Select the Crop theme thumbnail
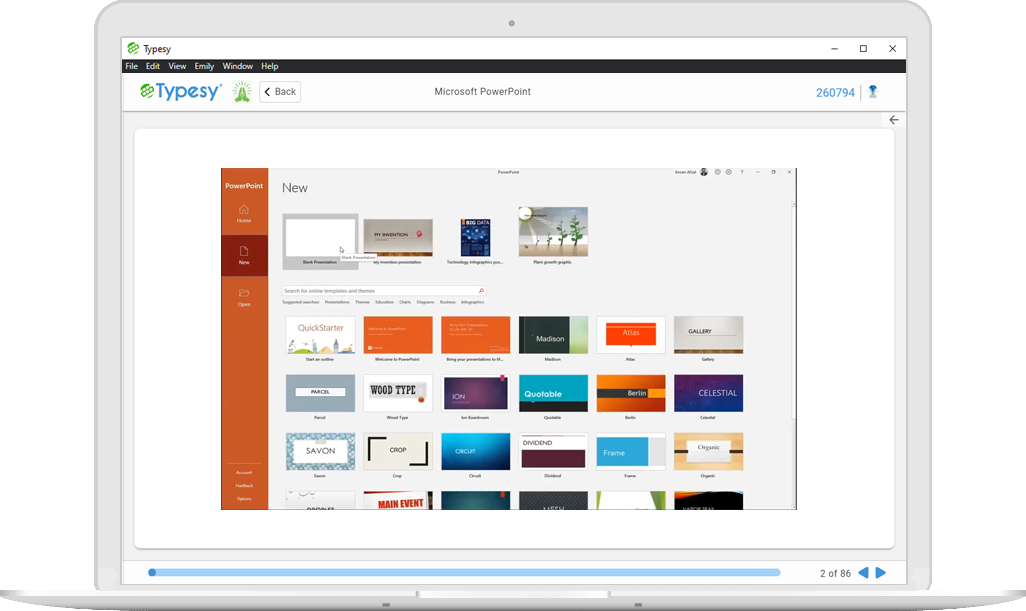Image resolution: width=1026 pixels, height=611 pixels. point(398,451)
